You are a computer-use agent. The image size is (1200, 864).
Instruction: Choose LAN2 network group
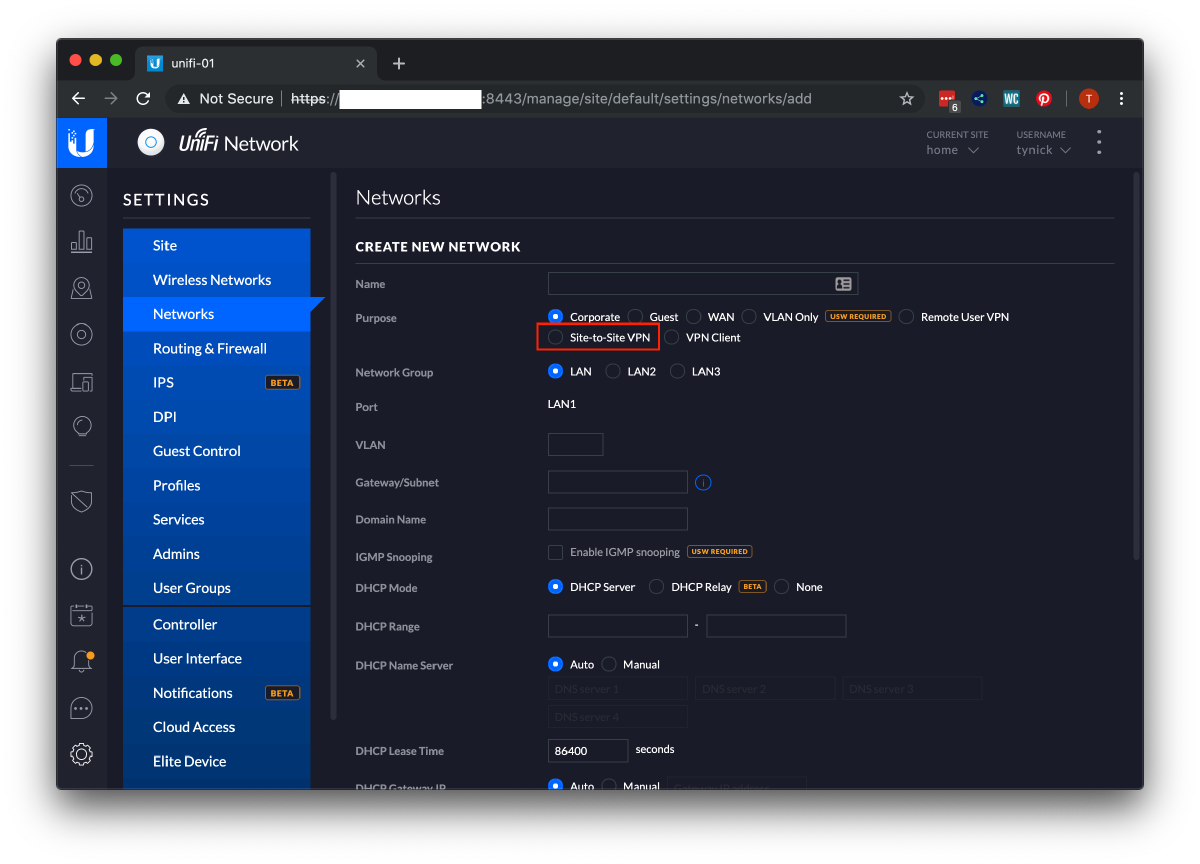pos(613,371)
